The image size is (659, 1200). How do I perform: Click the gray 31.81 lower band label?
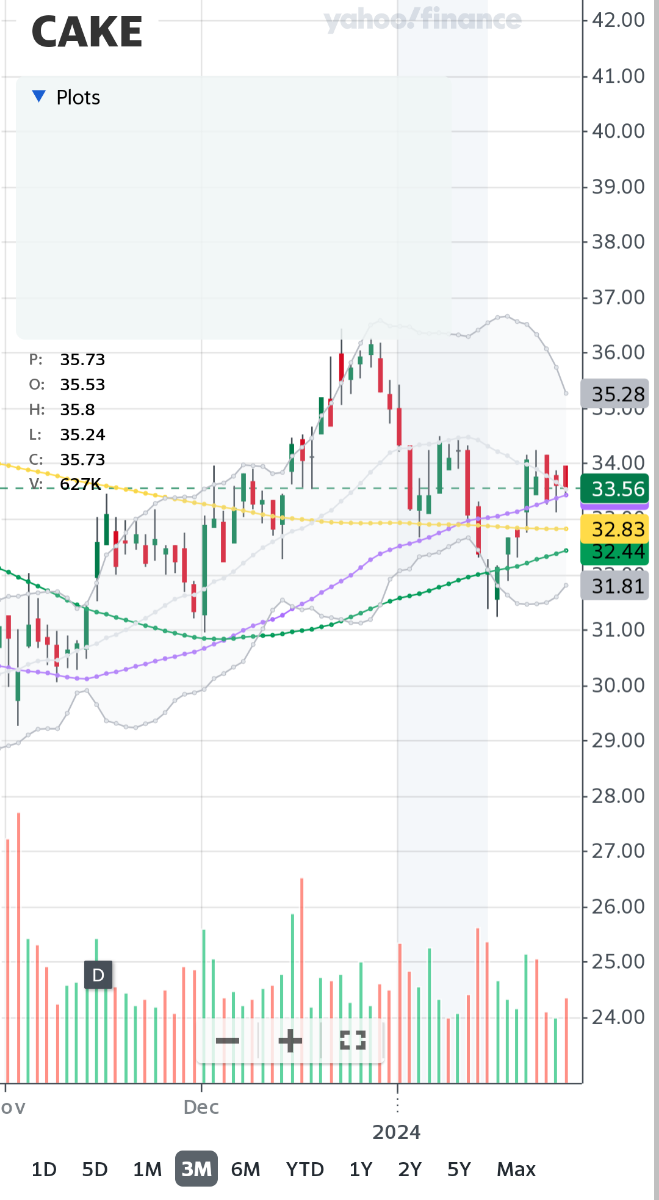click(x=617, y=585)
